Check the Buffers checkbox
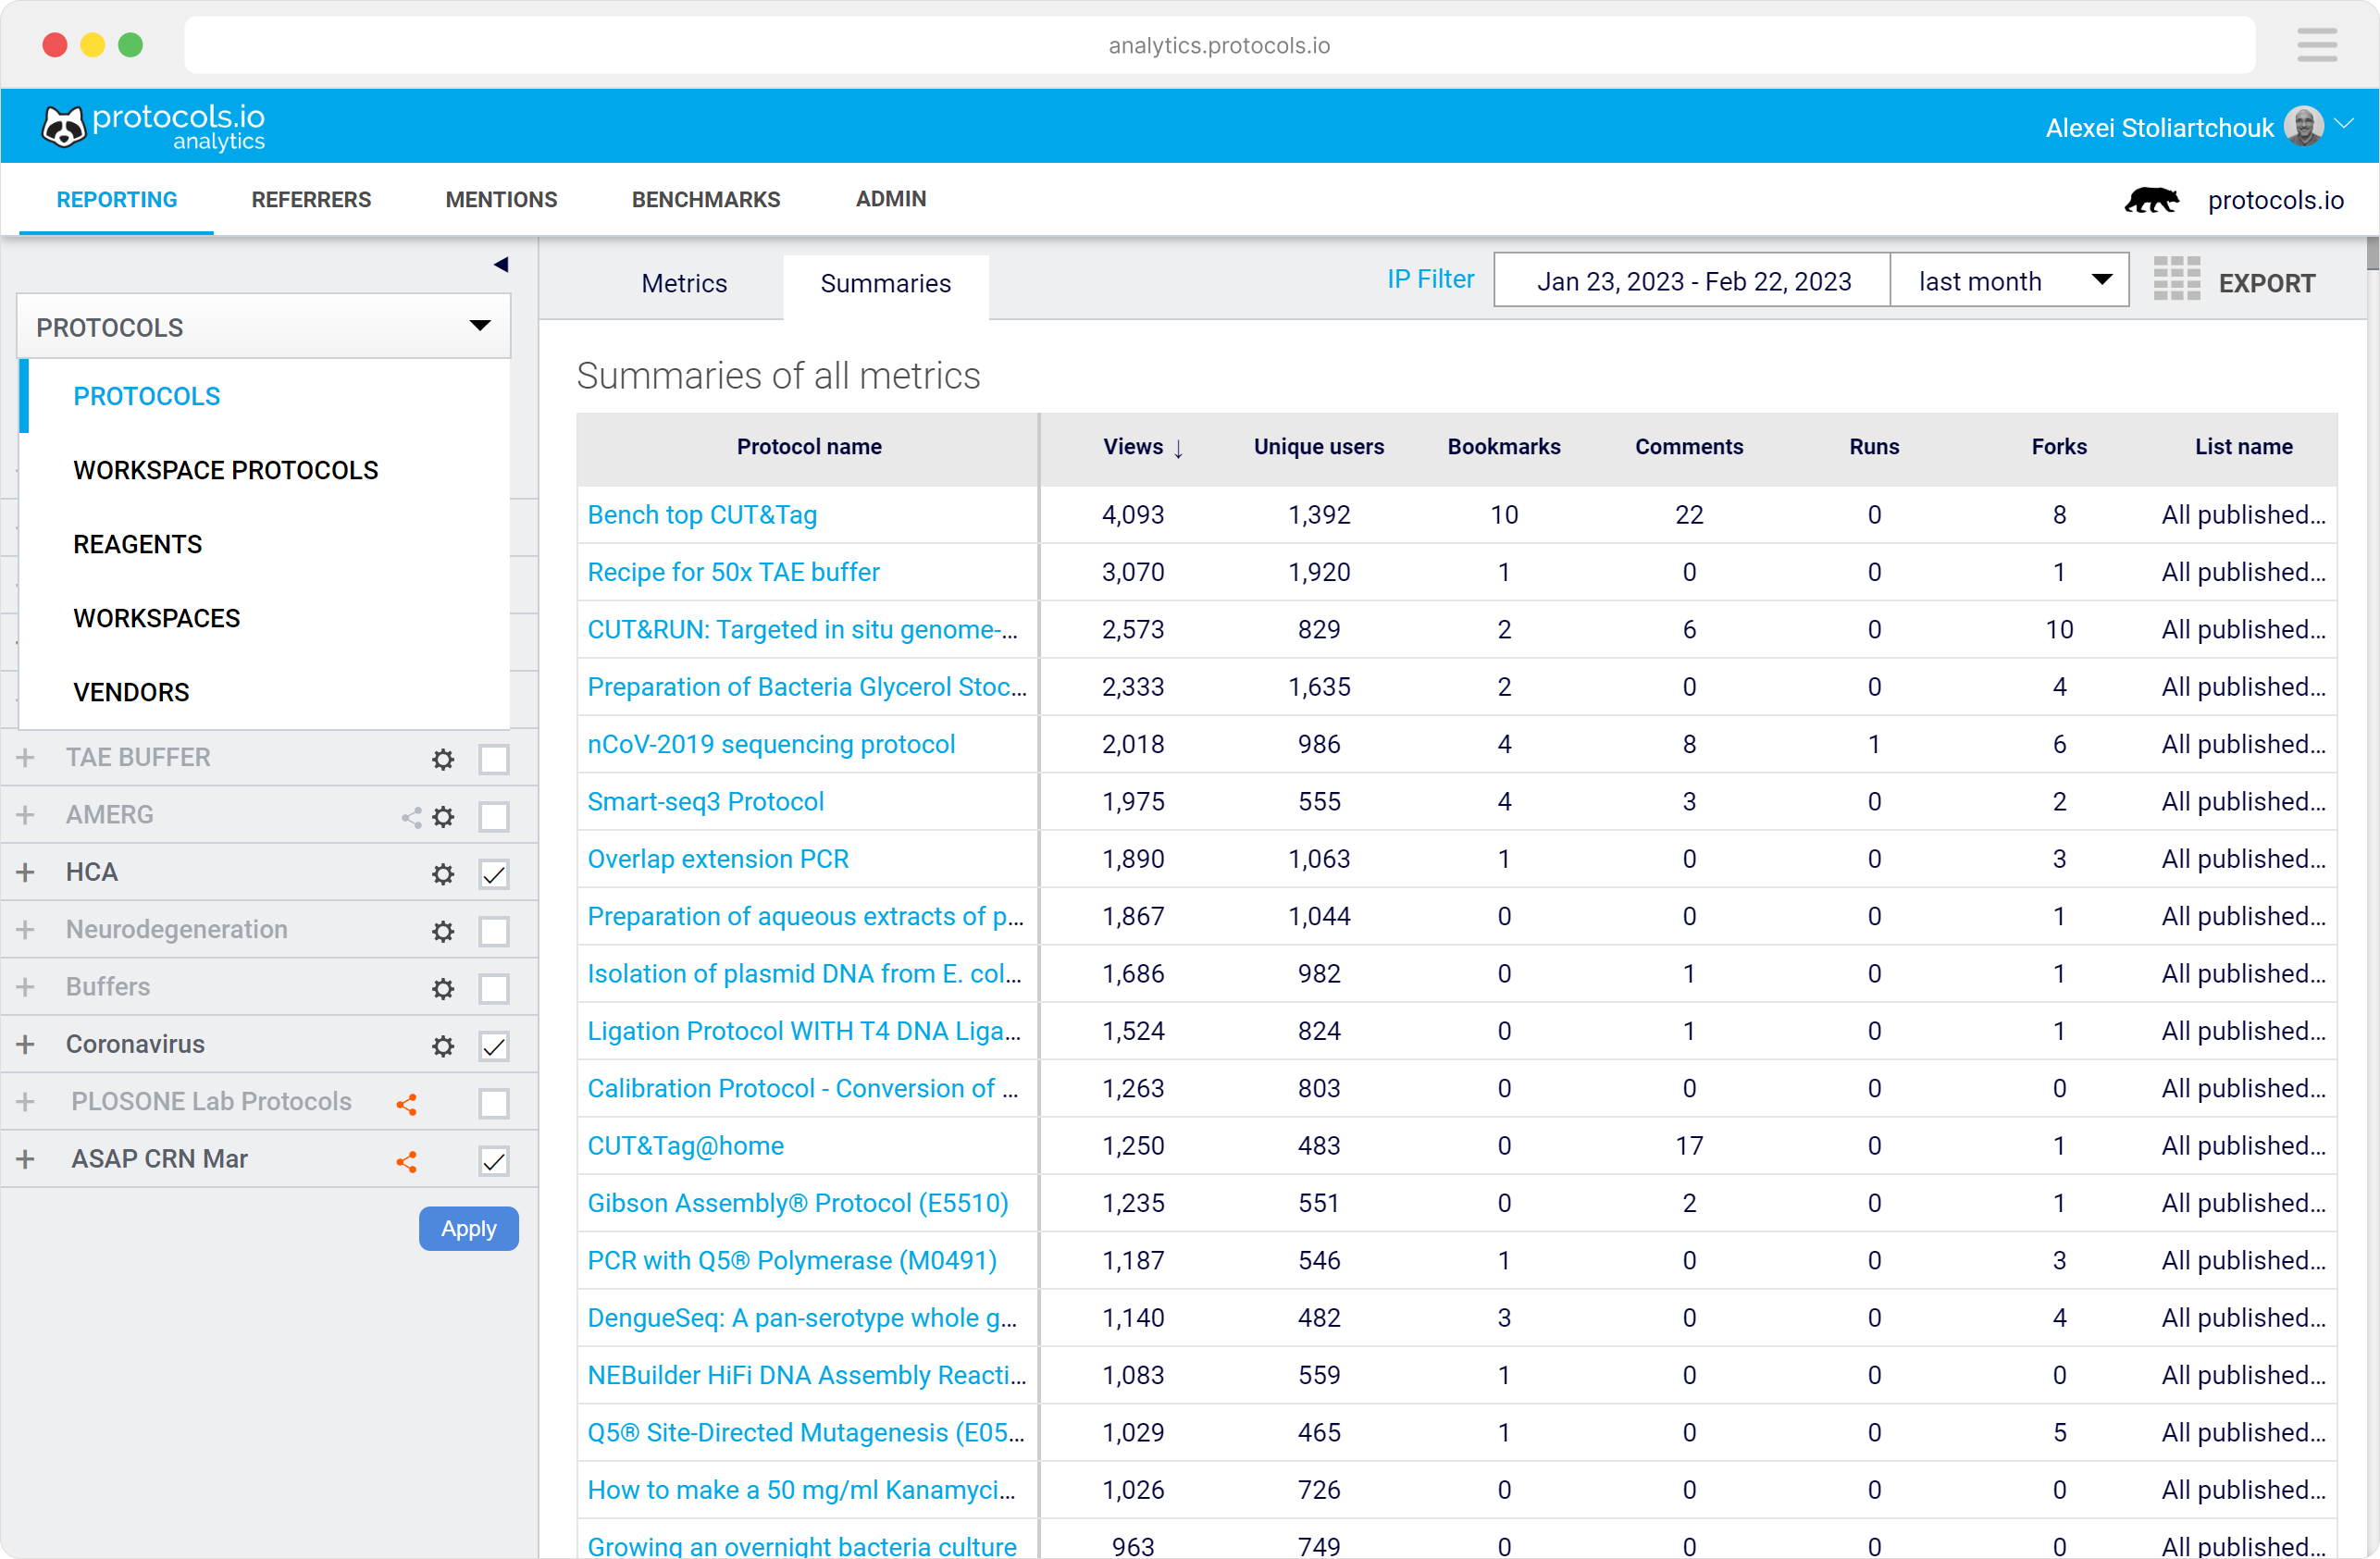Image resolution: width=2380 pixels, height=1559 pixels. point(493,989)
